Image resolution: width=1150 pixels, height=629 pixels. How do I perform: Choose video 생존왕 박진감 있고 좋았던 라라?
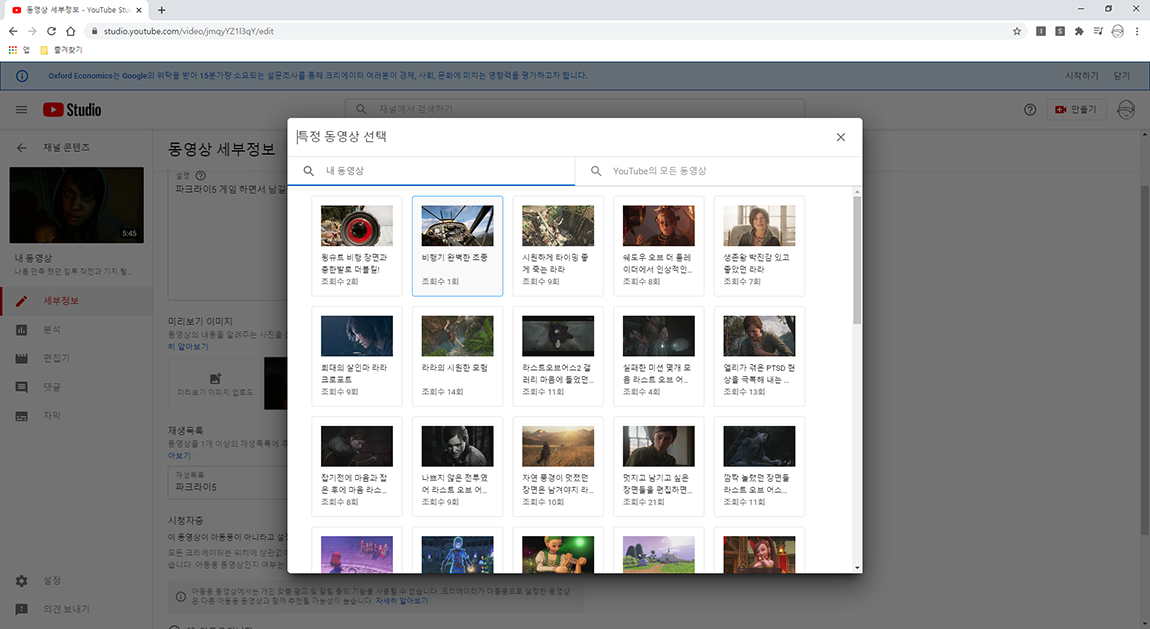tap(758, 246)
